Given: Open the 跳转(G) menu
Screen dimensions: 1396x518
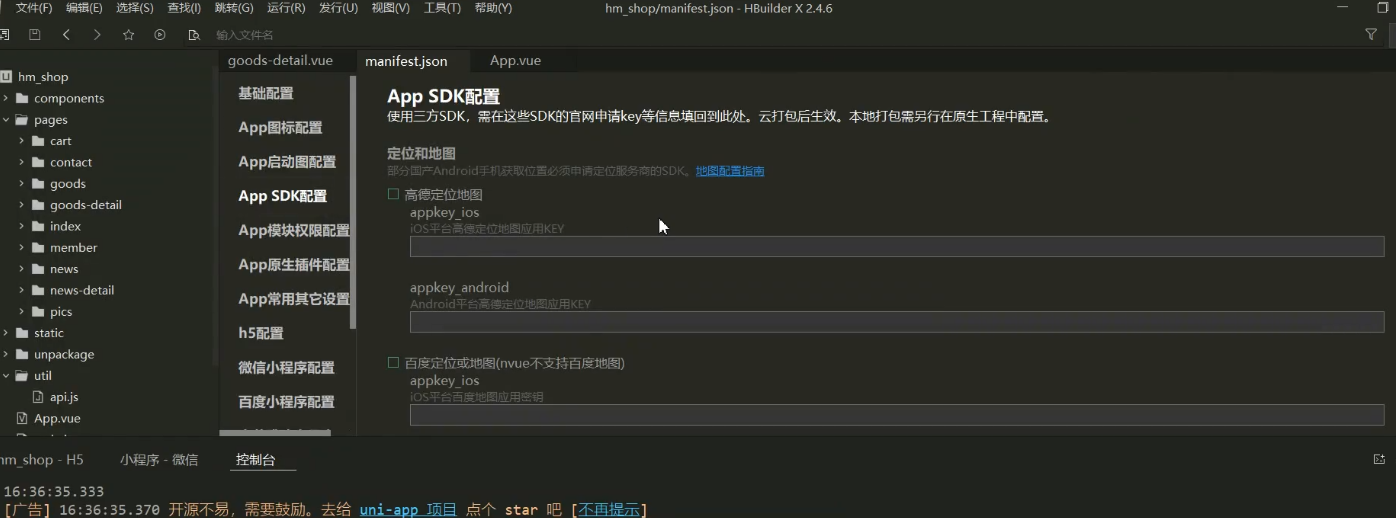Looking at the screenshot, I should 234,8.
